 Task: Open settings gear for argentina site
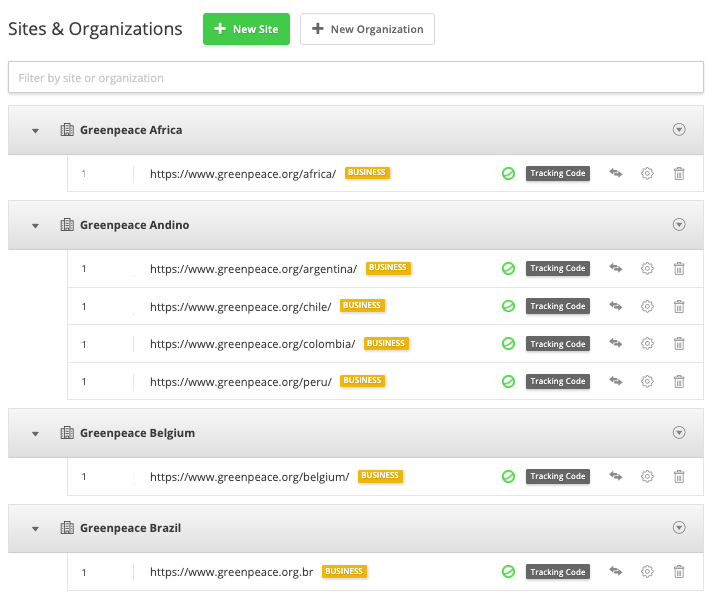pyautogui.click(x=647, y=268)
